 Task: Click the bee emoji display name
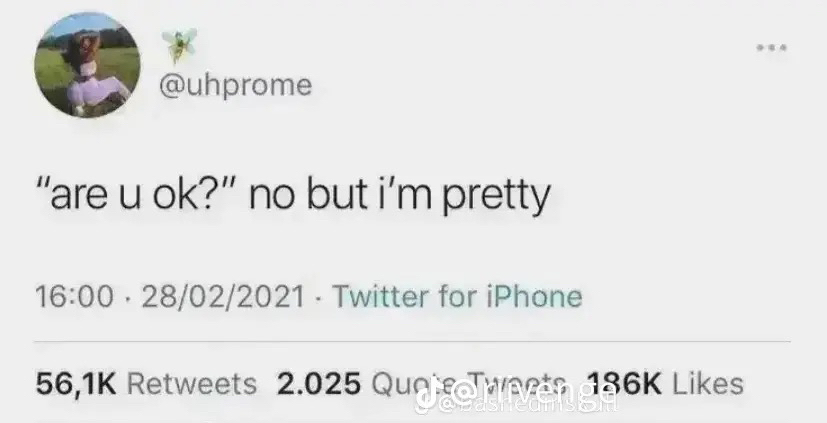click(179, 44)
